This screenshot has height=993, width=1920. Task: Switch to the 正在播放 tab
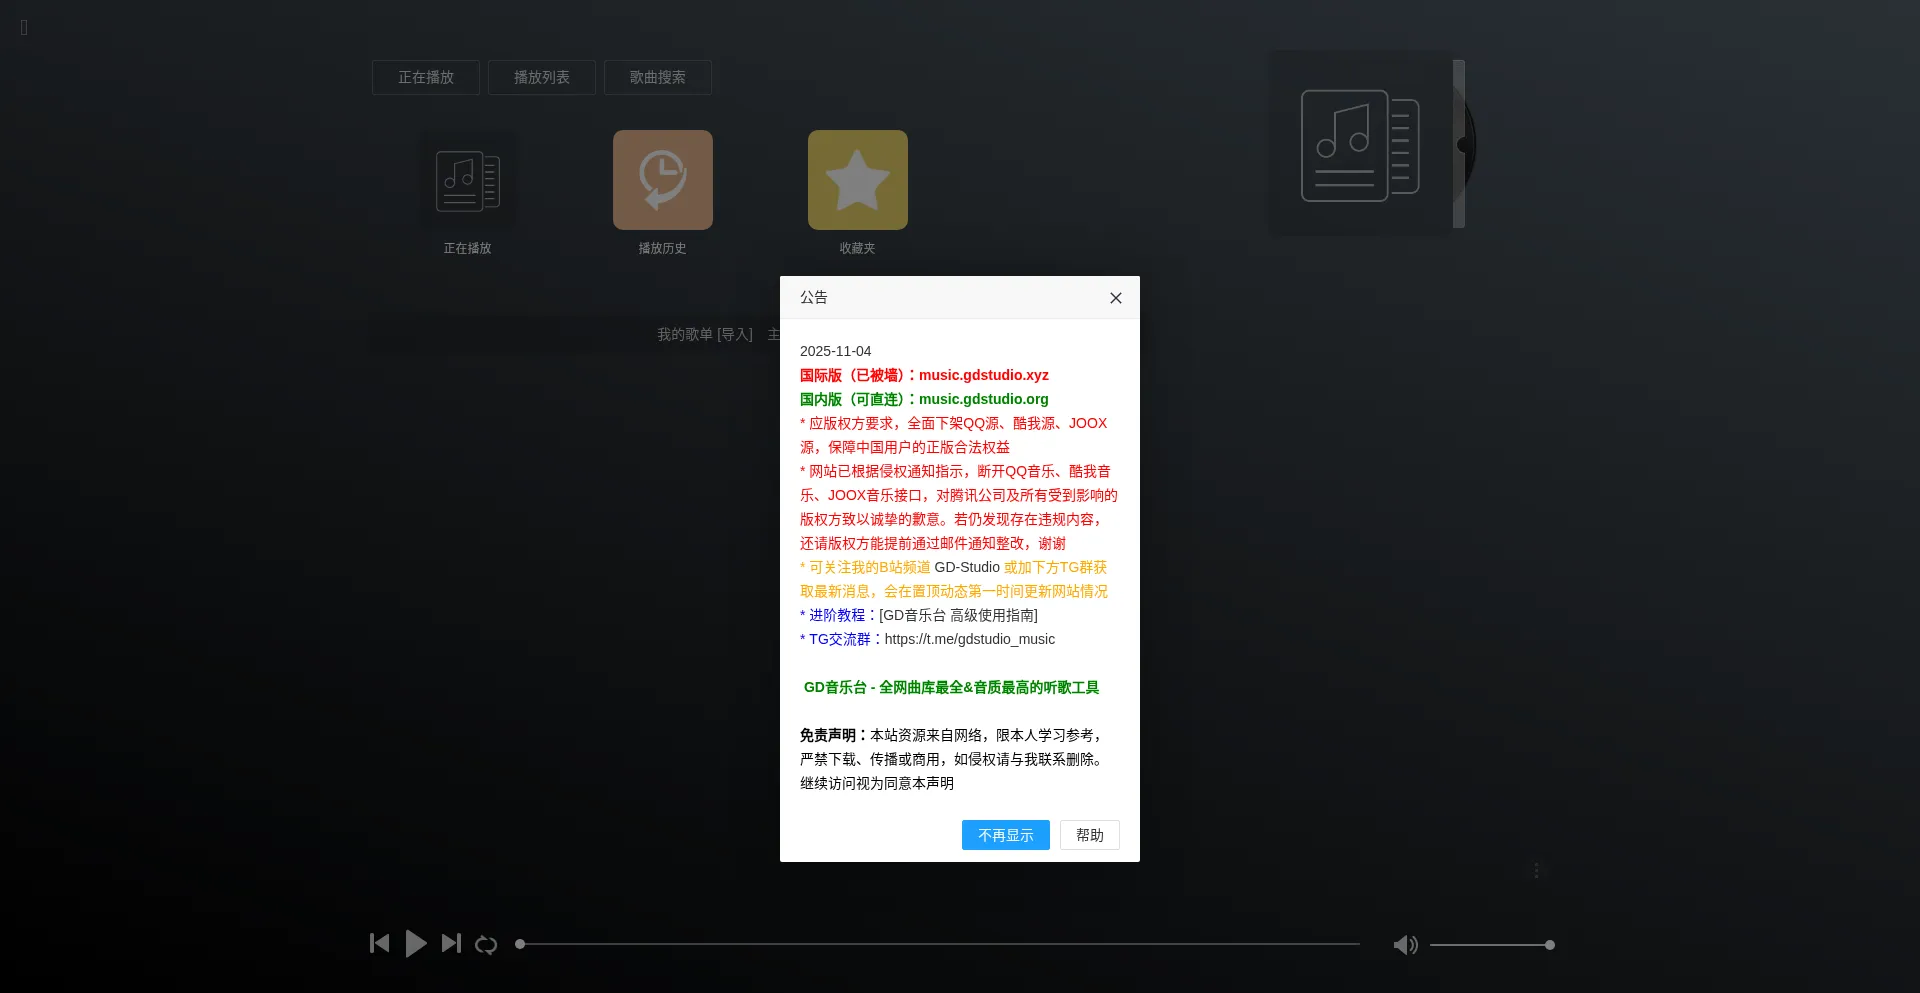[426, 77]
